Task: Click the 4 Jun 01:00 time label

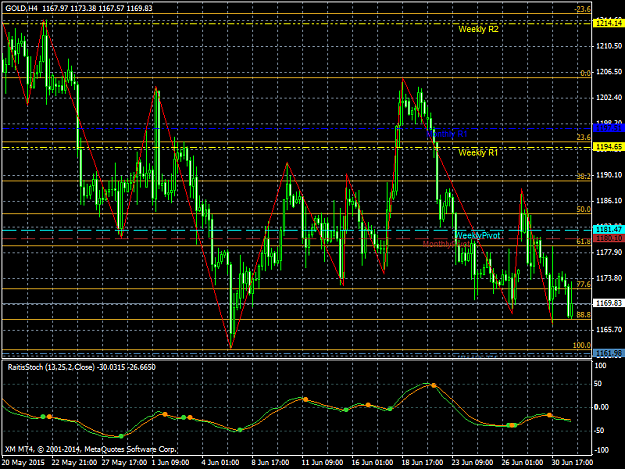Action: click(x=220, y=462)
